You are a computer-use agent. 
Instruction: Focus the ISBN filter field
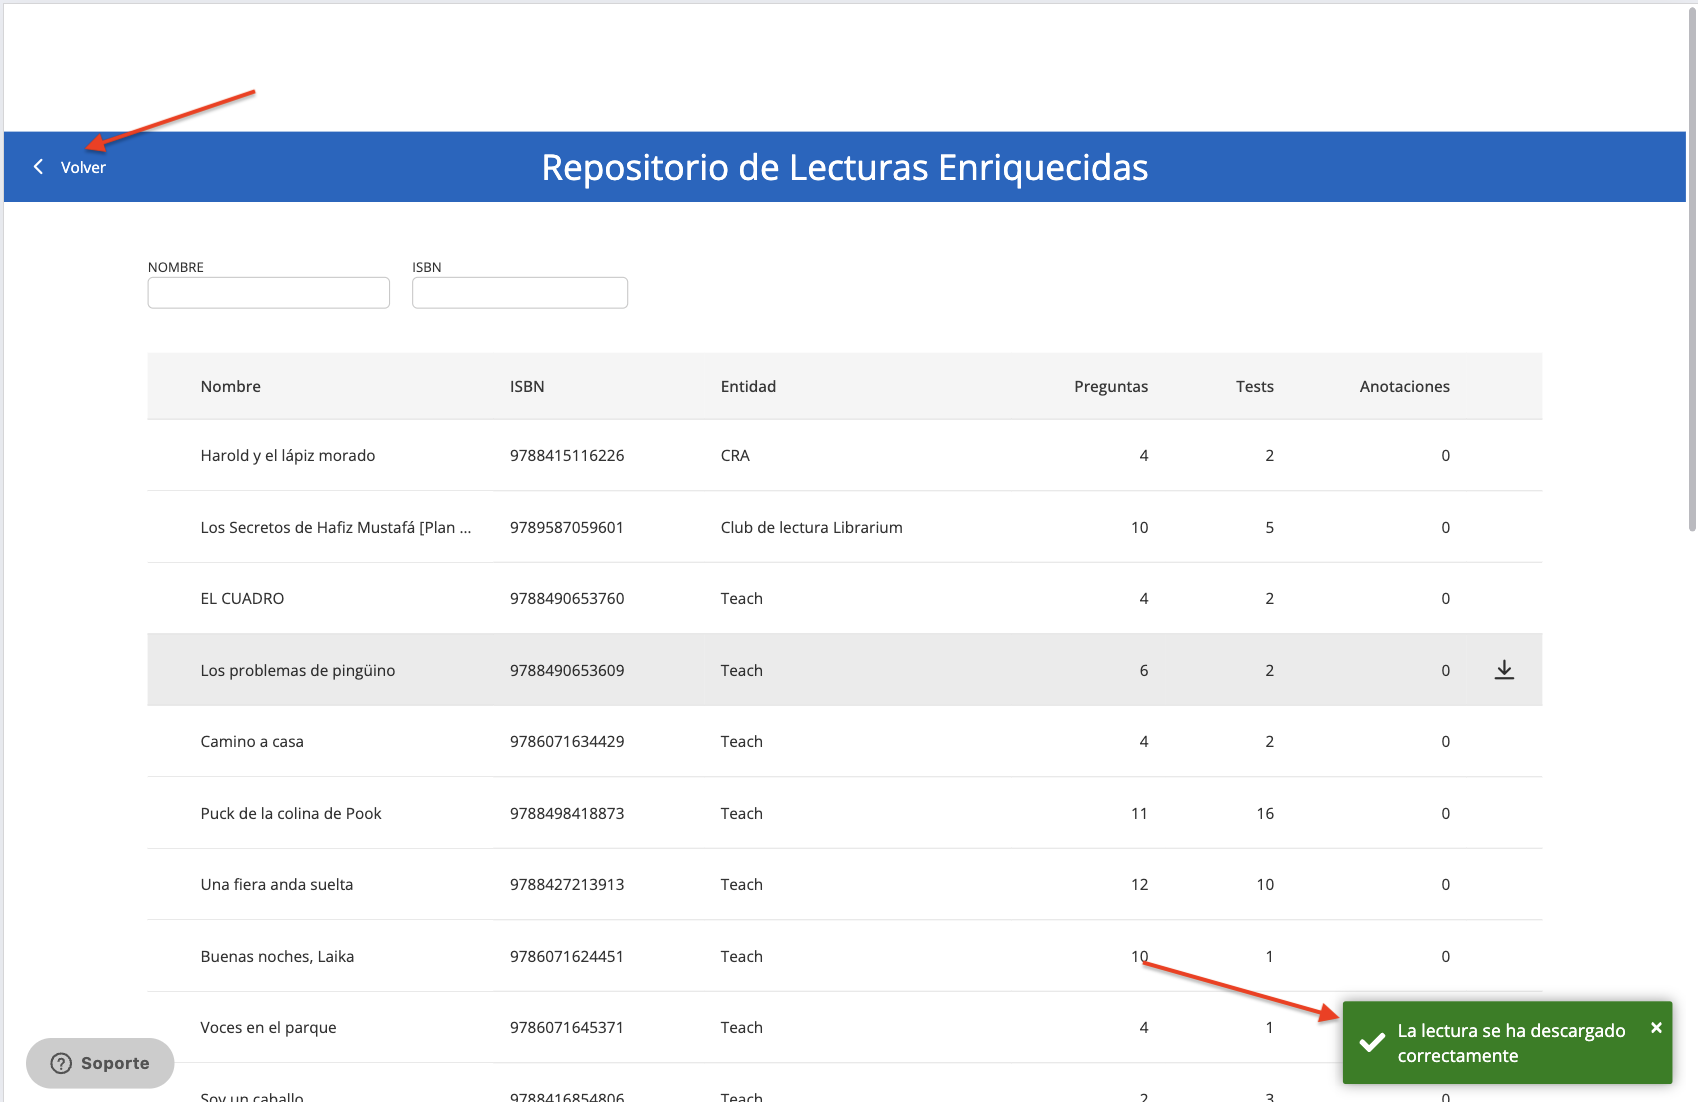coord(520,293)
